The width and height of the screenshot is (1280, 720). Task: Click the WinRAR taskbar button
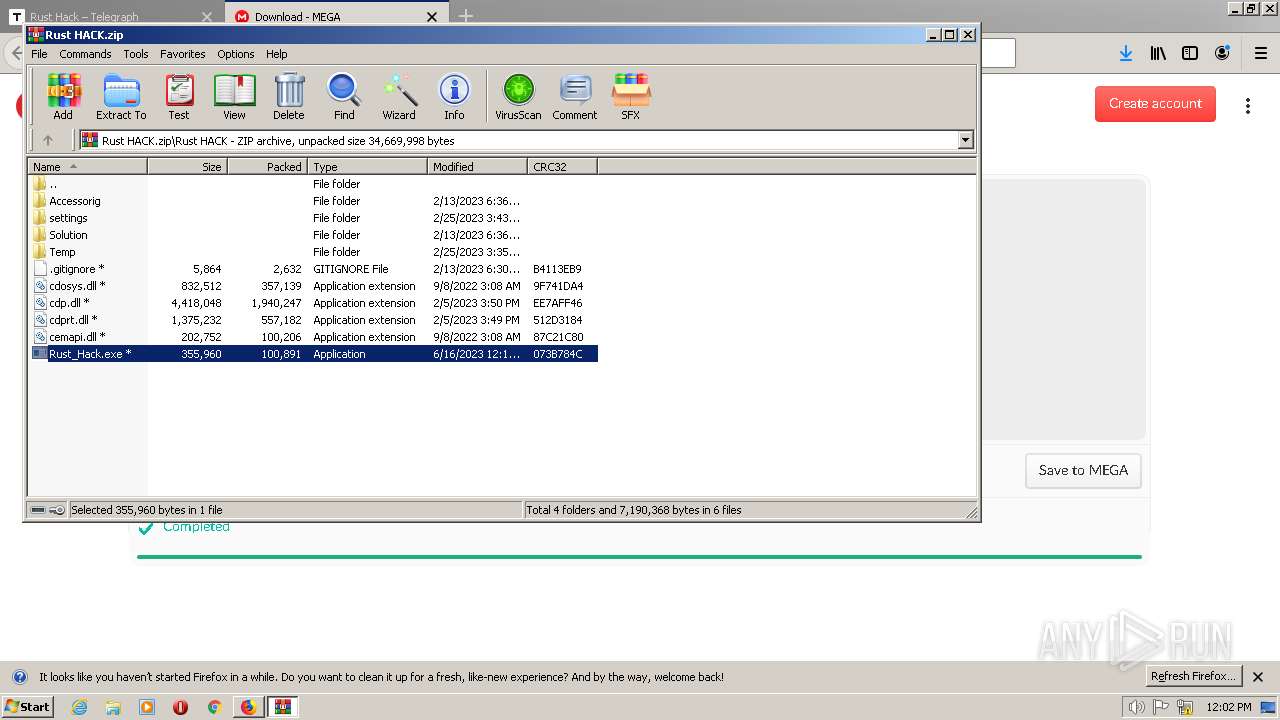coord(282,707)
